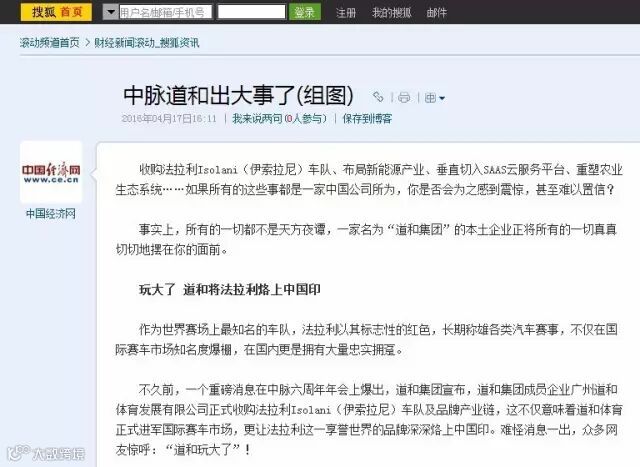This screenshot has width=640, height=467.
Task: Open 我的搜狐 in the top navigation
Action: click(x=391, y=13)
